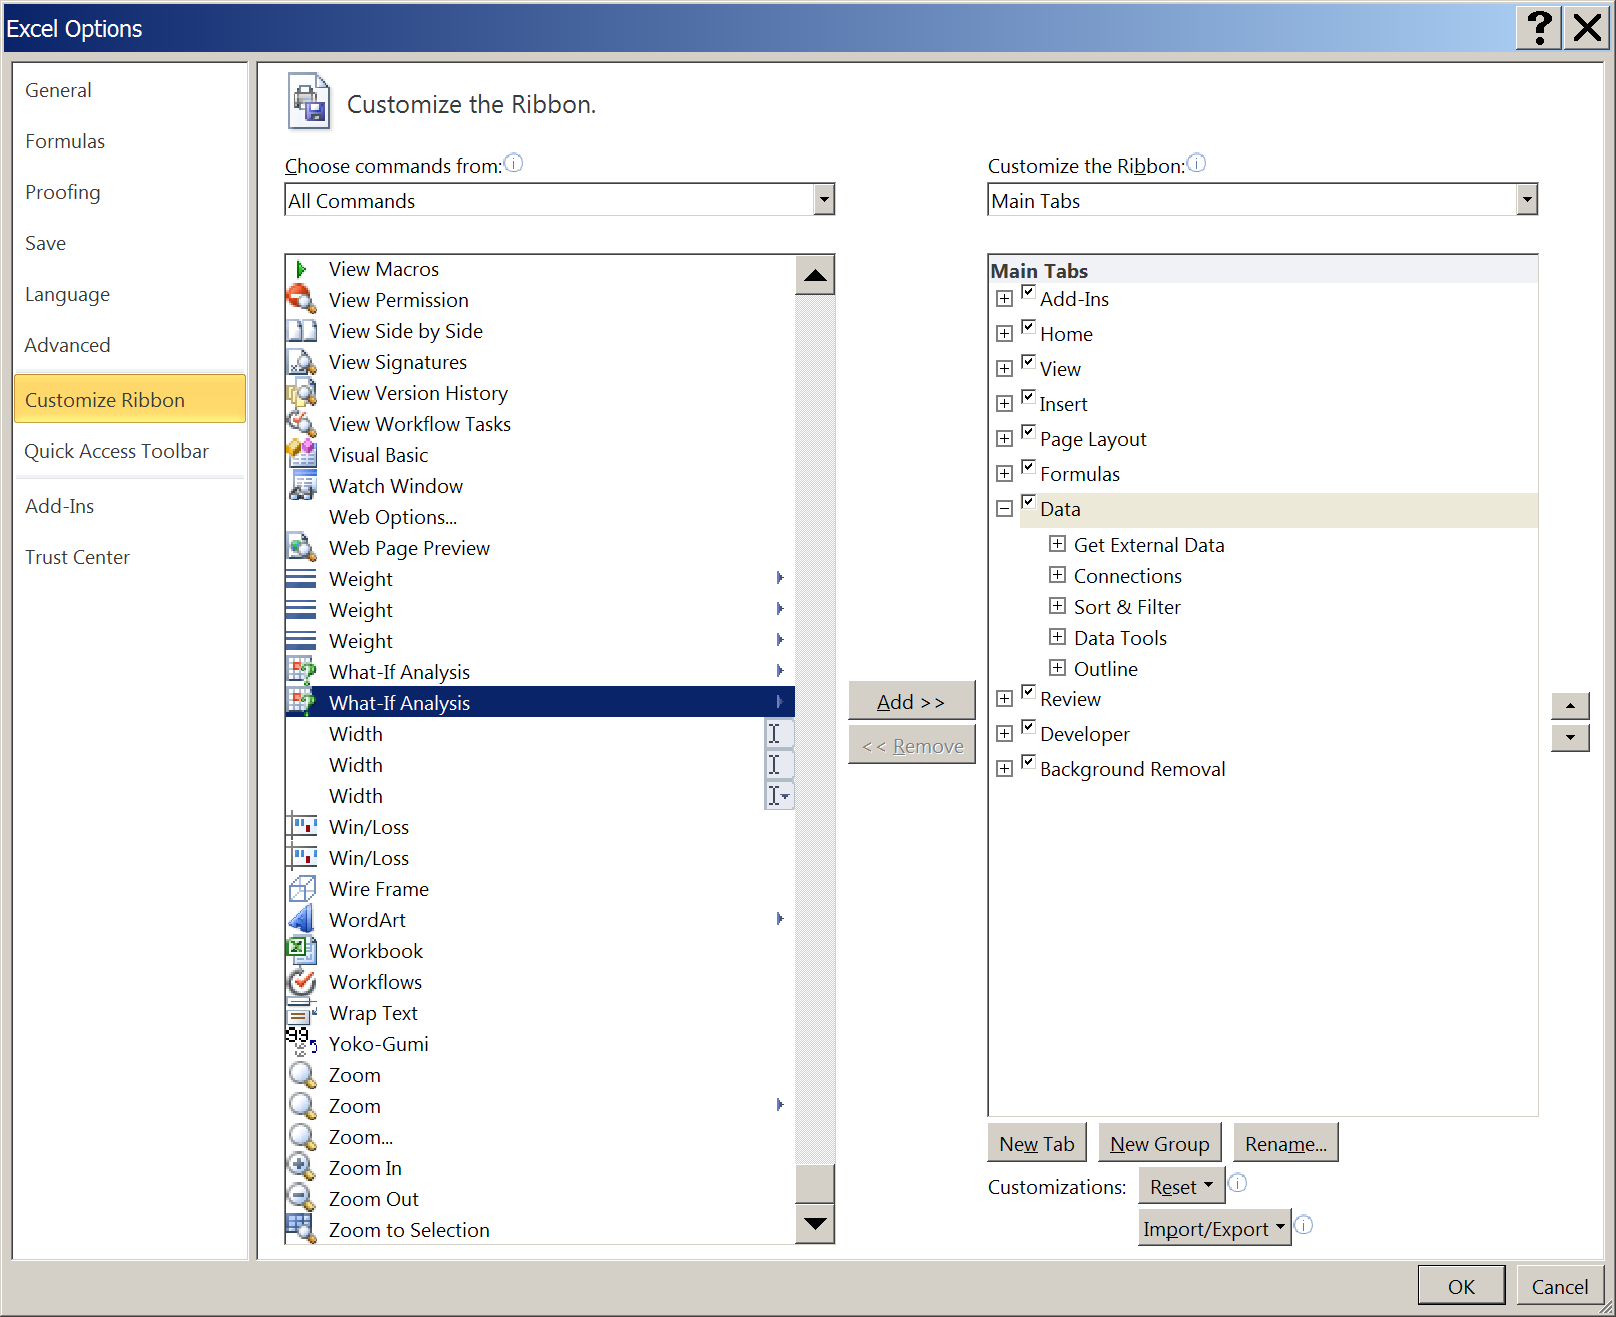
Task: Uncheck the Insert tab checkbox
Action: point(1028,397)
